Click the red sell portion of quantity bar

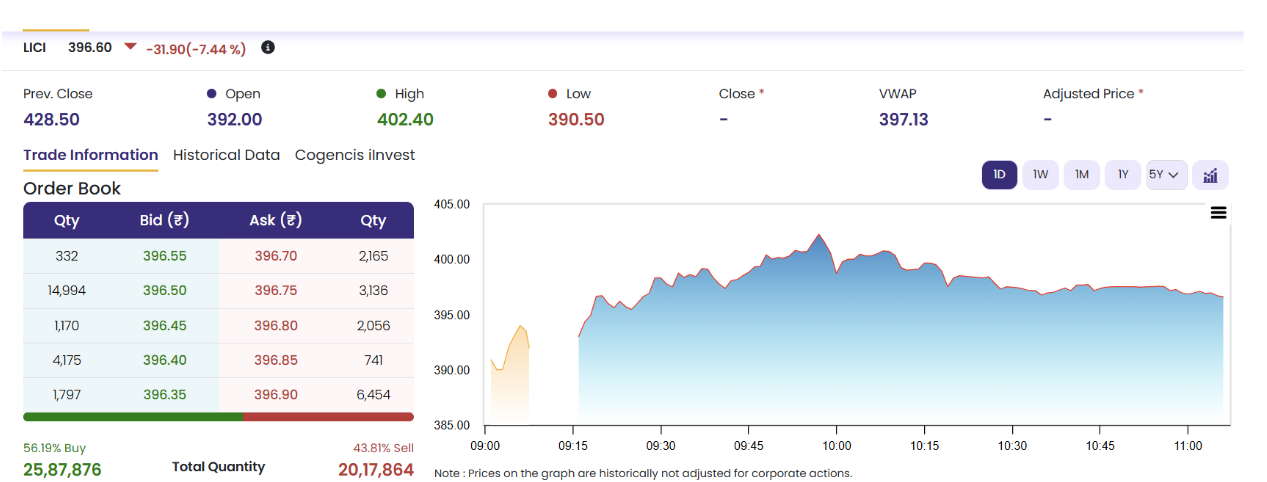coord(328,417)
